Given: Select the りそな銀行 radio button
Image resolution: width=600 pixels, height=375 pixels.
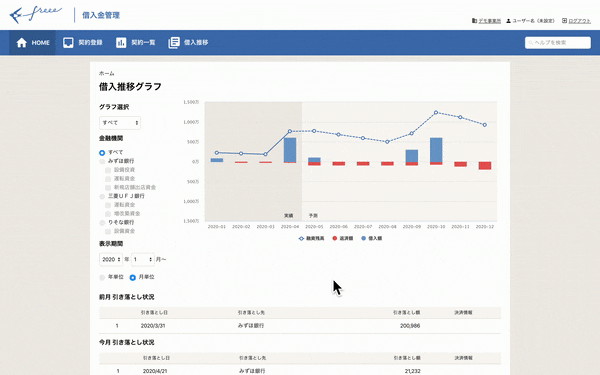Looking at the screenshot, I should pos(102,223).
